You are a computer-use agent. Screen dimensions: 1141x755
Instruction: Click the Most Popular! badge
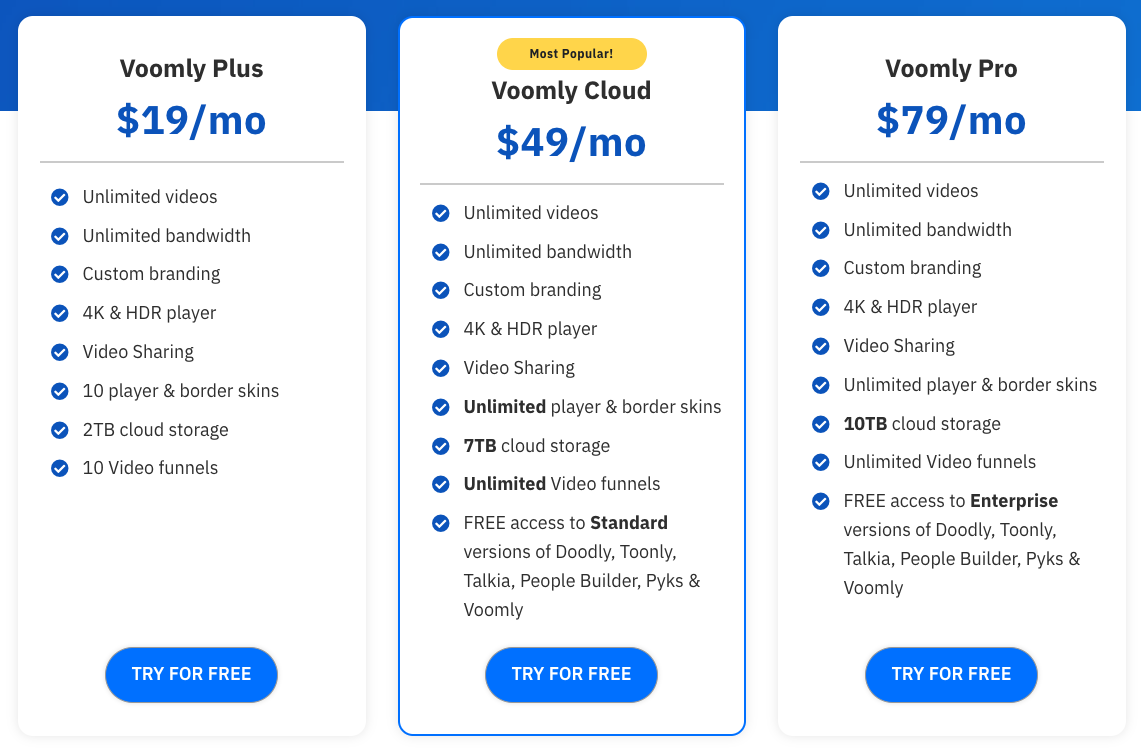coord(571,54)
